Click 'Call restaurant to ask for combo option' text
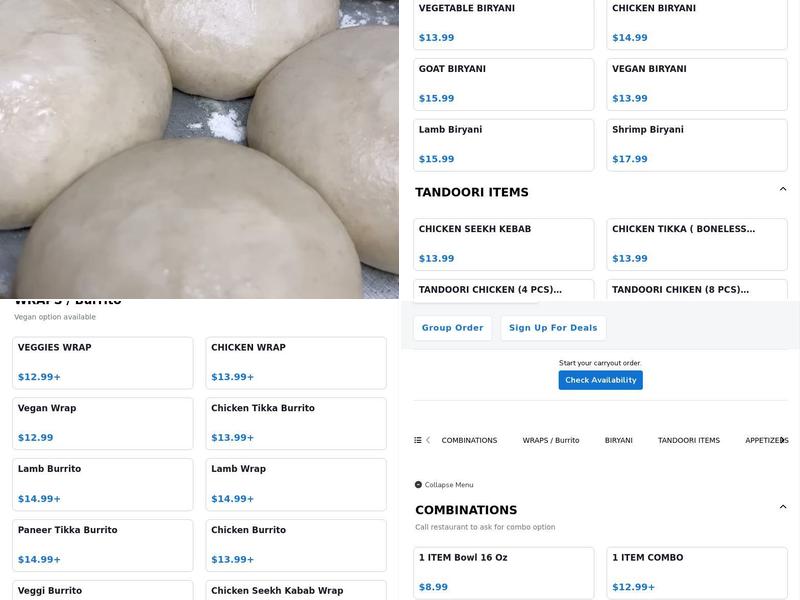 (x=485, y=527)
